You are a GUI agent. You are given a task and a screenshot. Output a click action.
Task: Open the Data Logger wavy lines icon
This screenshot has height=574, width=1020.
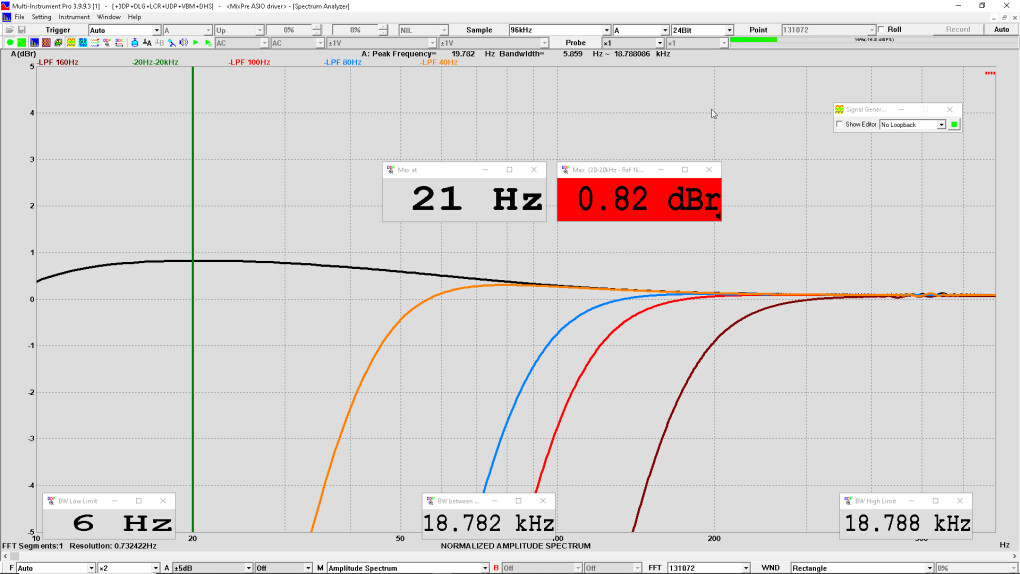[x=95, y=43]
